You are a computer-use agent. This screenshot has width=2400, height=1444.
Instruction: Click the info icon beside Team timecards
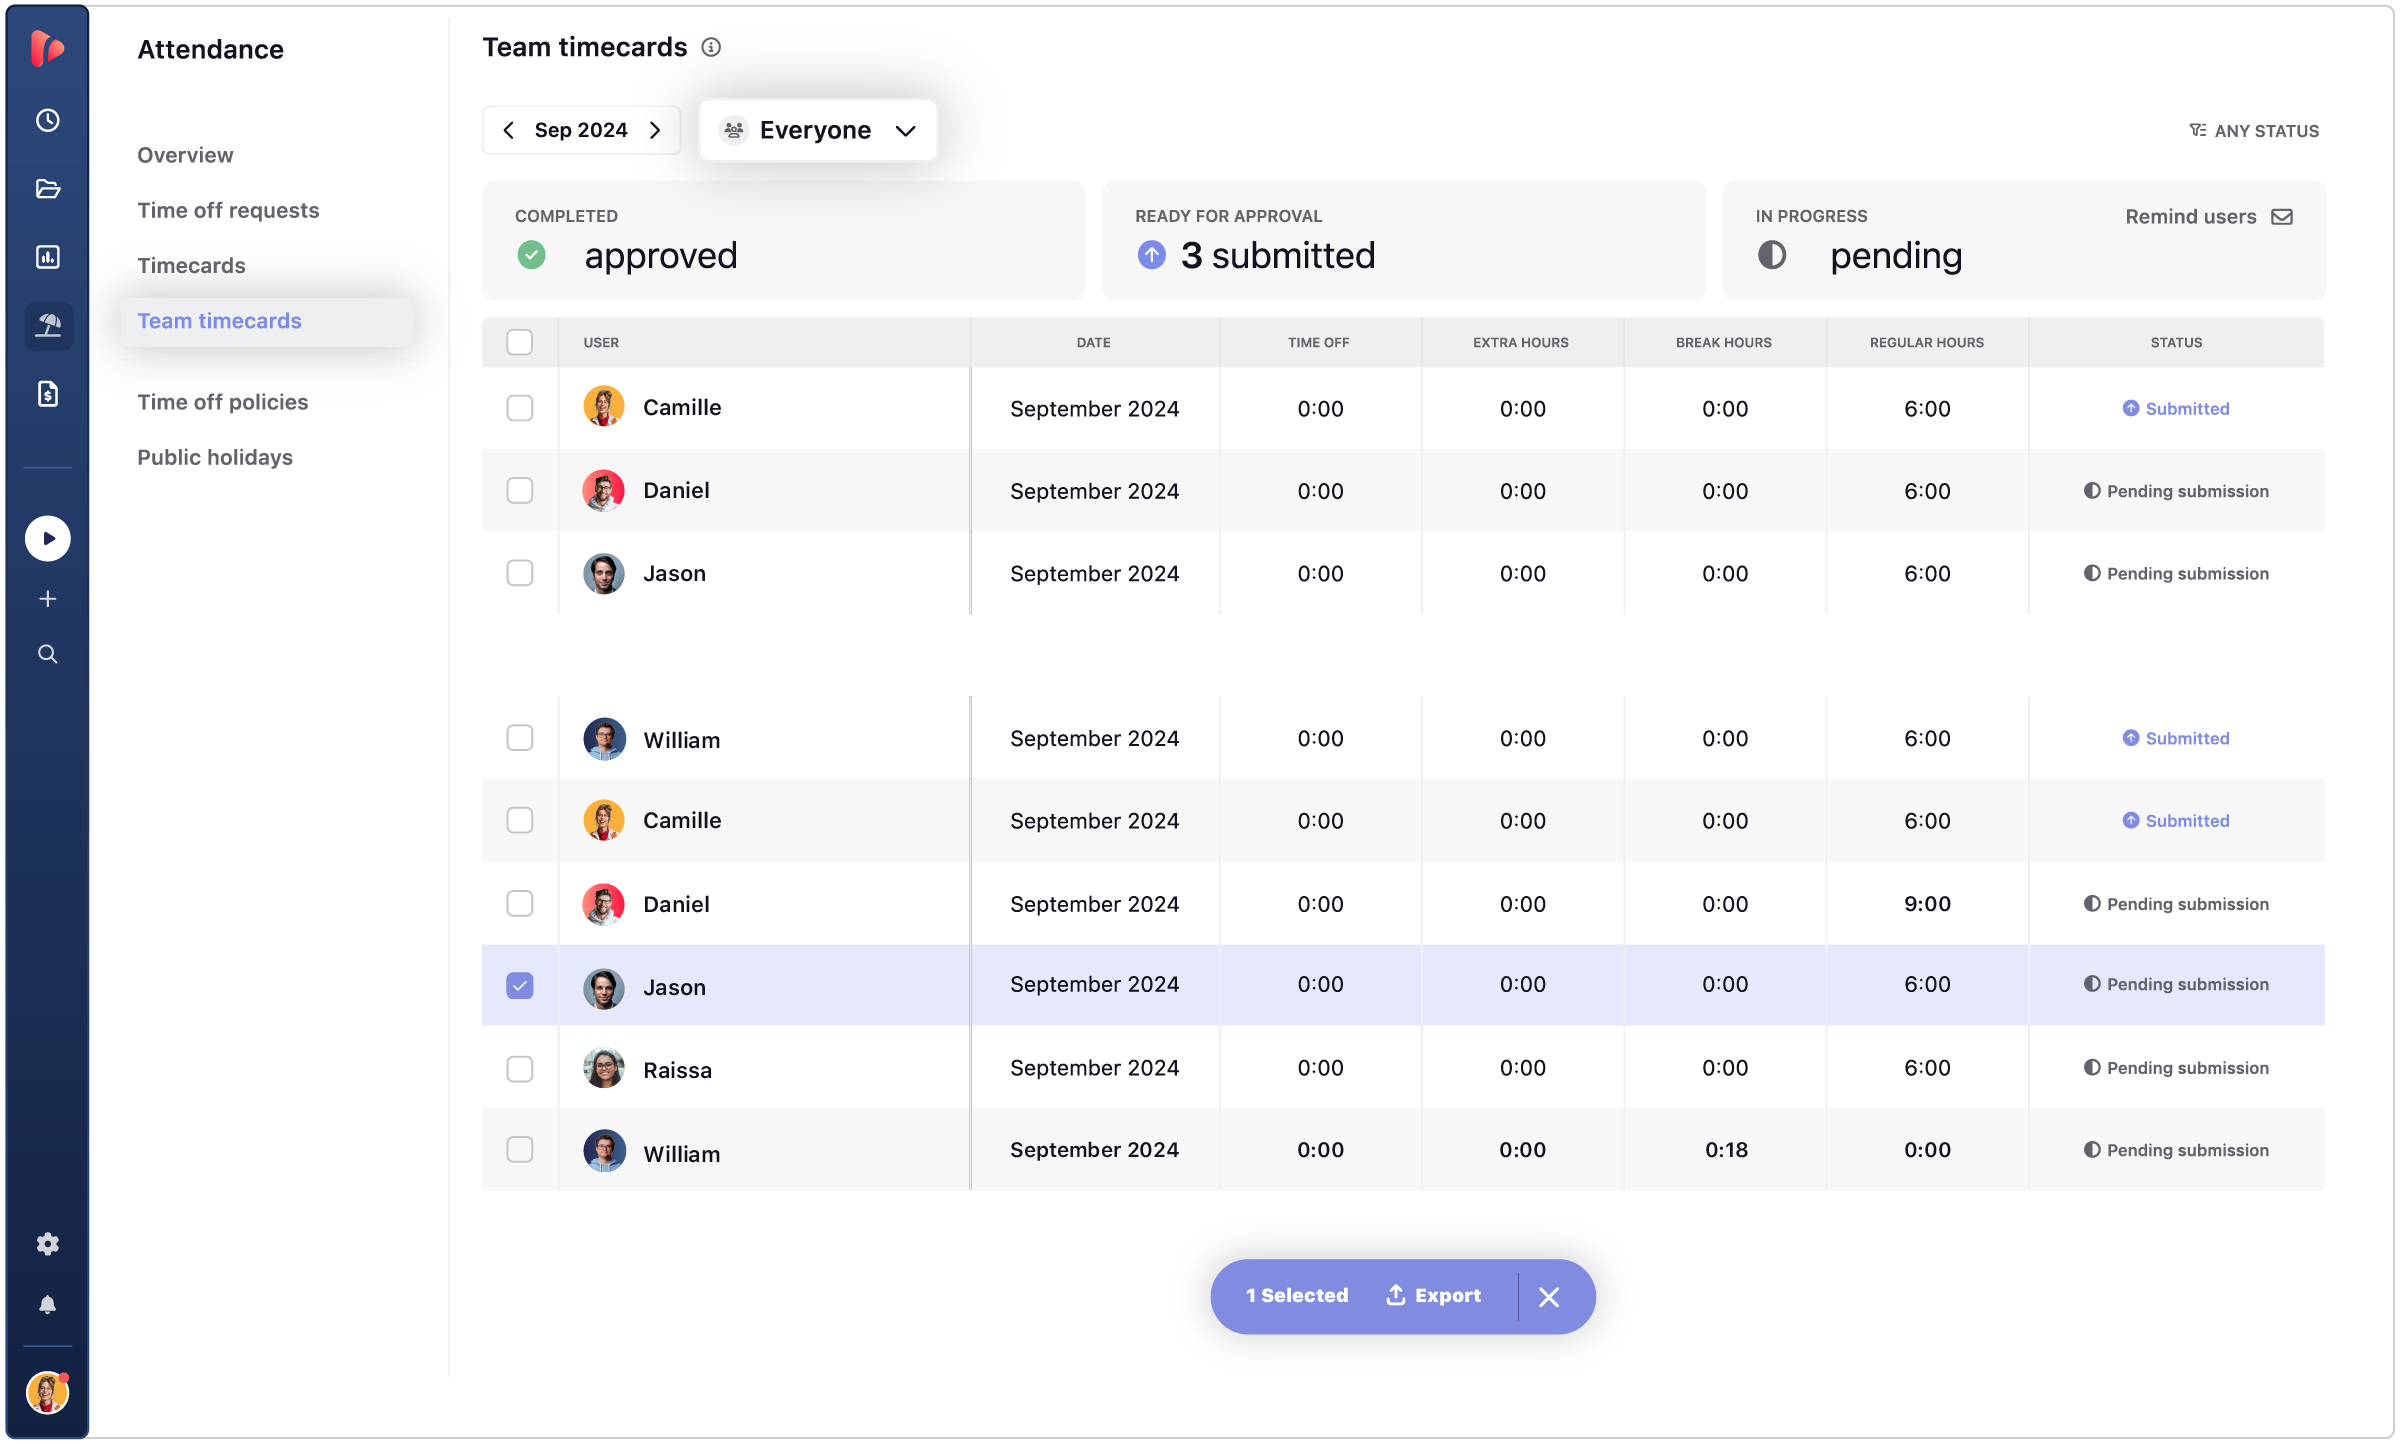[711, 47]
